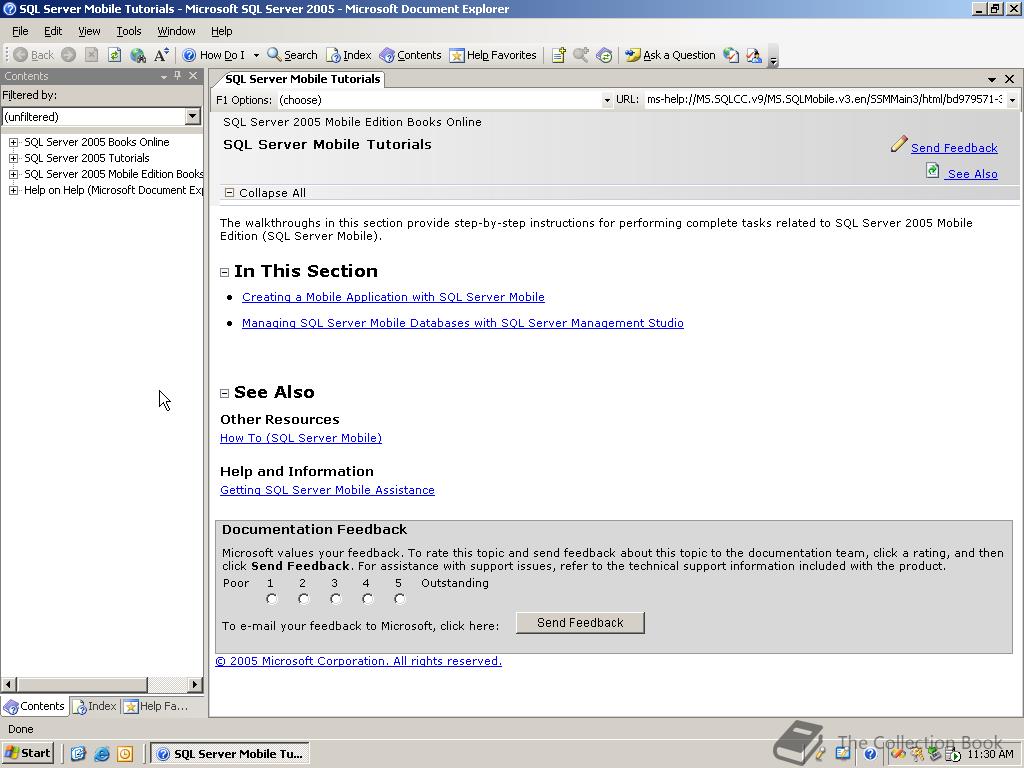1024x768 pixels.
Task: Click the Home globe icon in the toolbar
Action: 138,56
